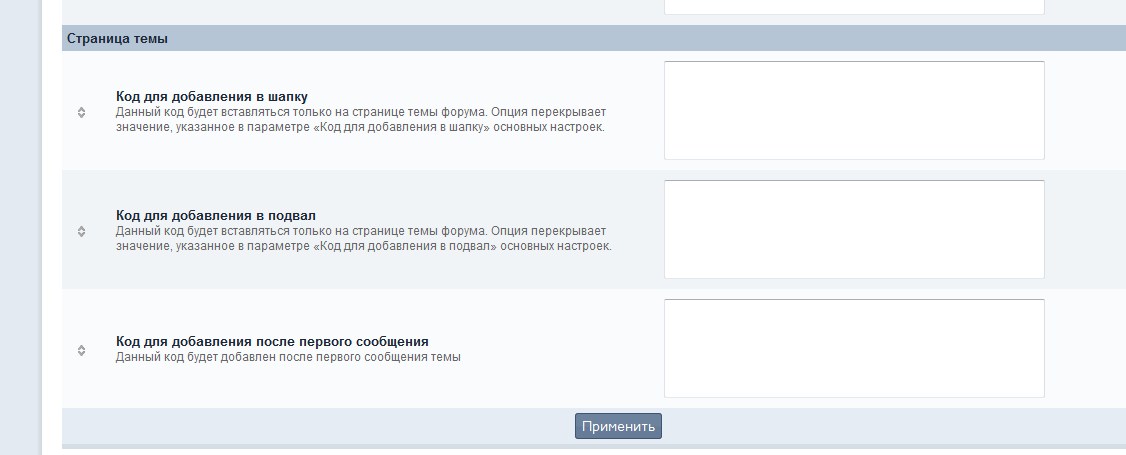The width and height of the screenshot is (1126, 455).
Task: Click the Применить button
Action: pyautogui.click(x=618, y=426)
